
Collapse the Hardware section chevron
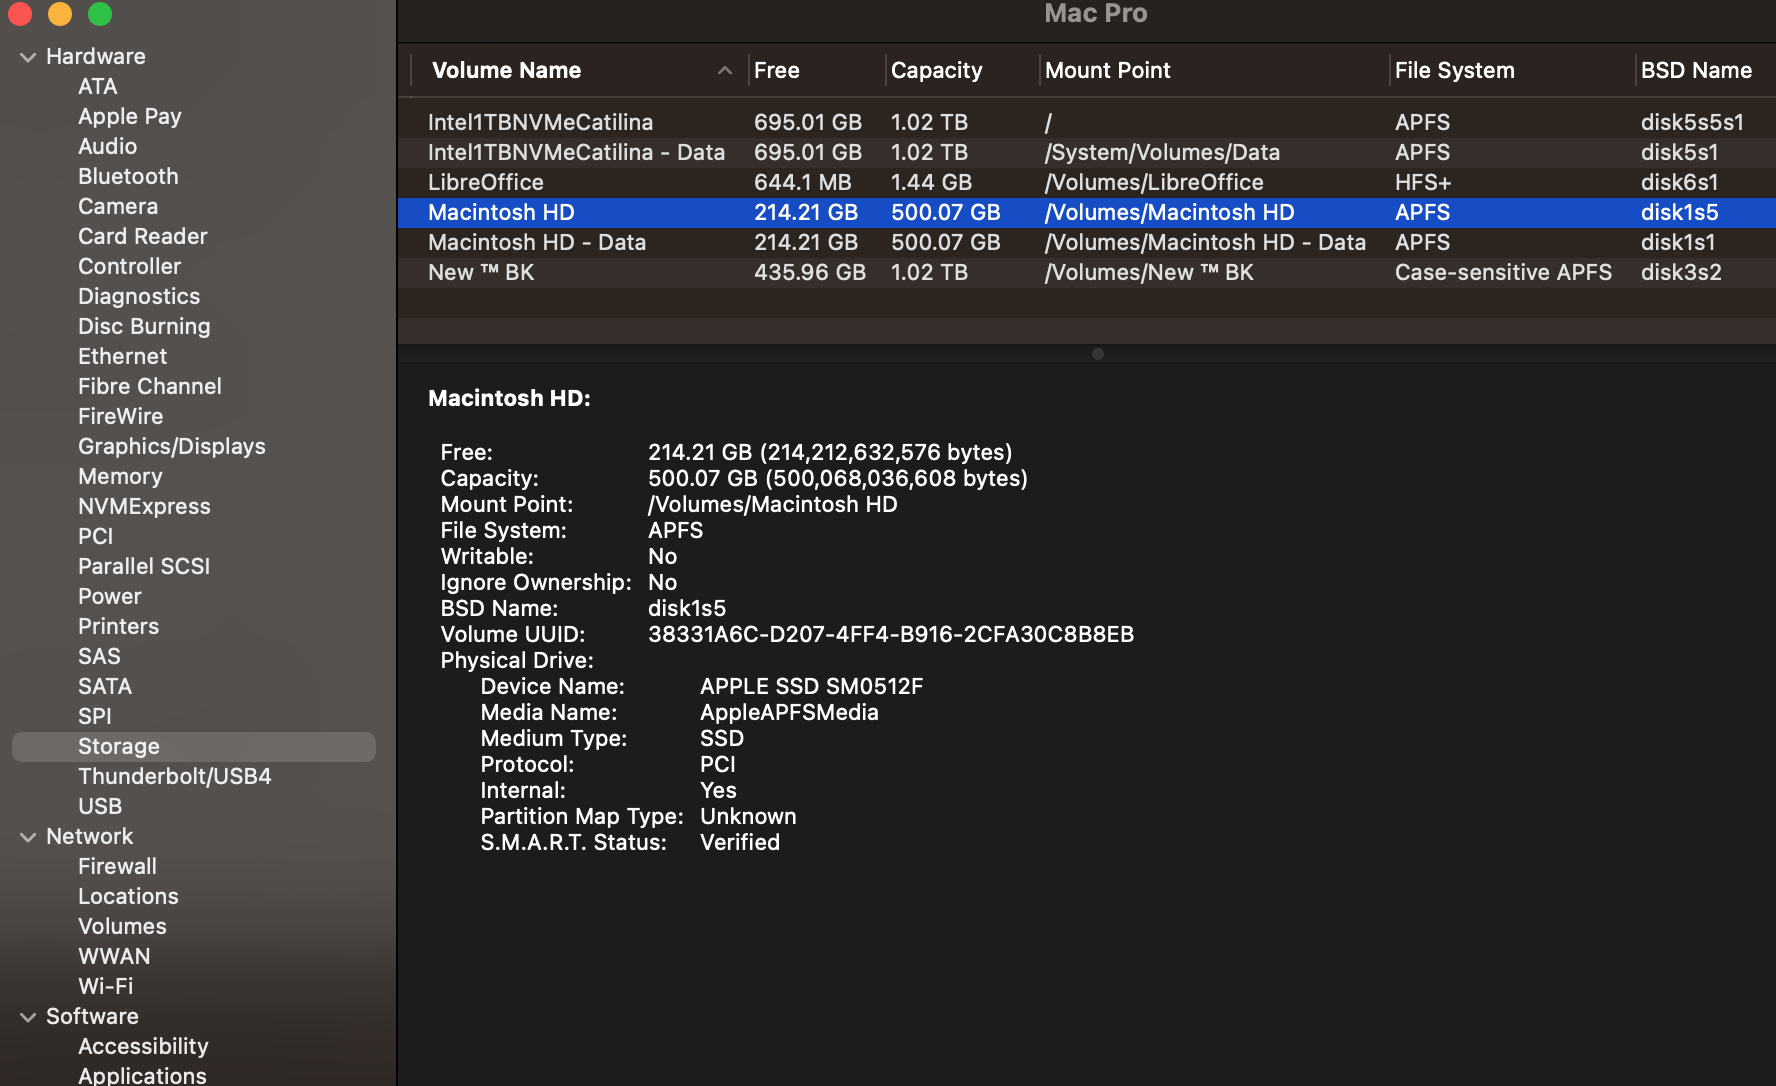(28, 57)
